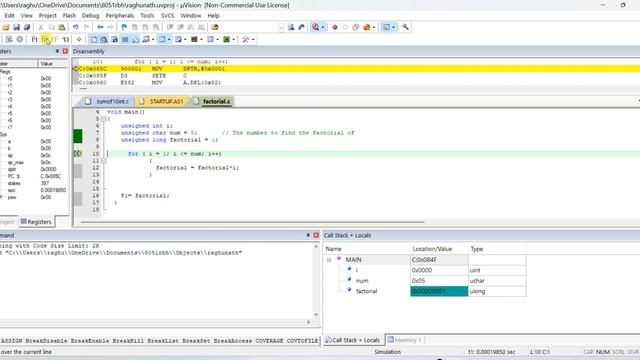640x360 pixels.
Task: Toggle the Command window button
Action: [93, 40]
